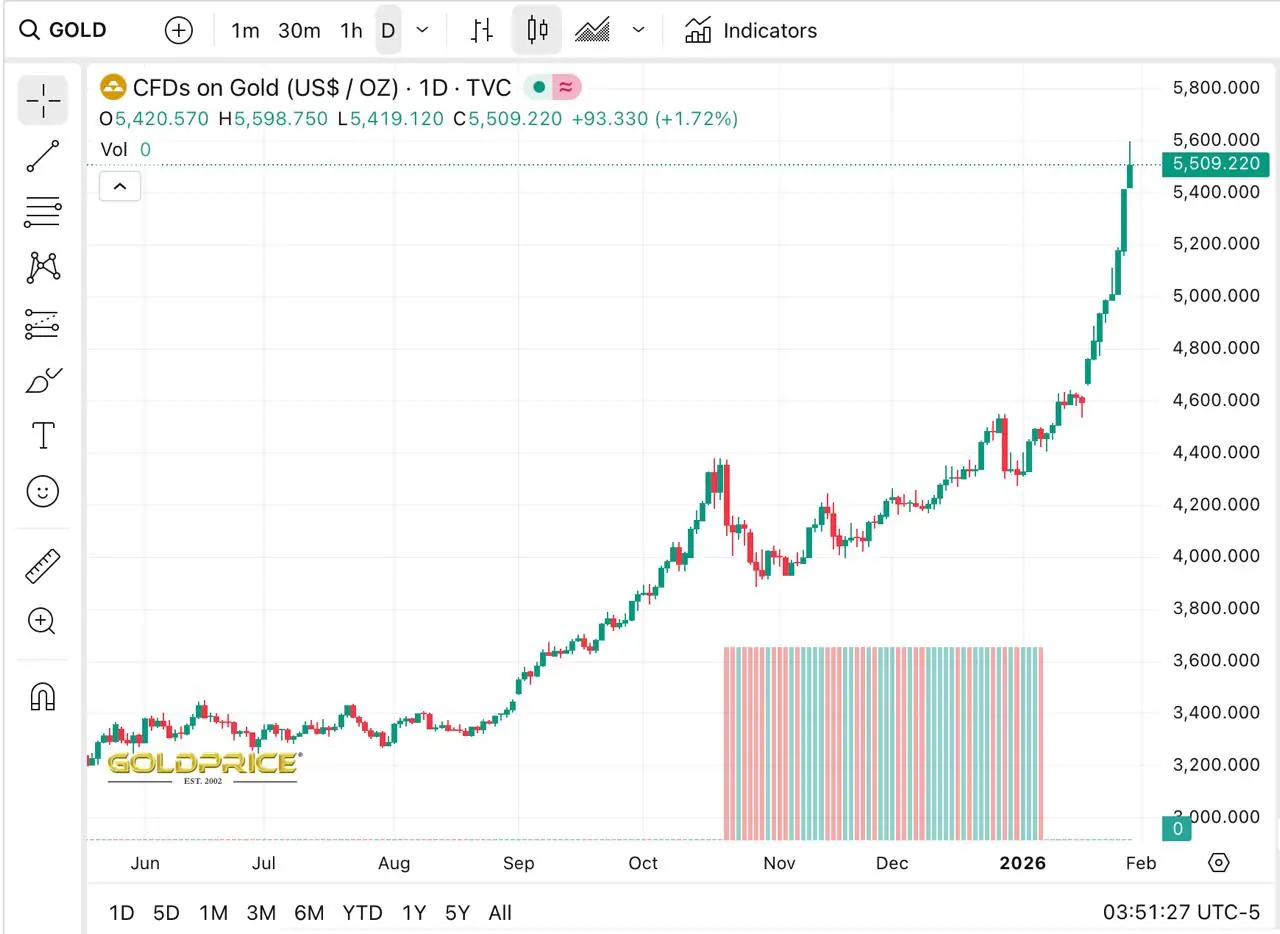This screenshot has height=934, width=1280.
Task: Switch to candlestick chart style
Action: coord(537,30)
